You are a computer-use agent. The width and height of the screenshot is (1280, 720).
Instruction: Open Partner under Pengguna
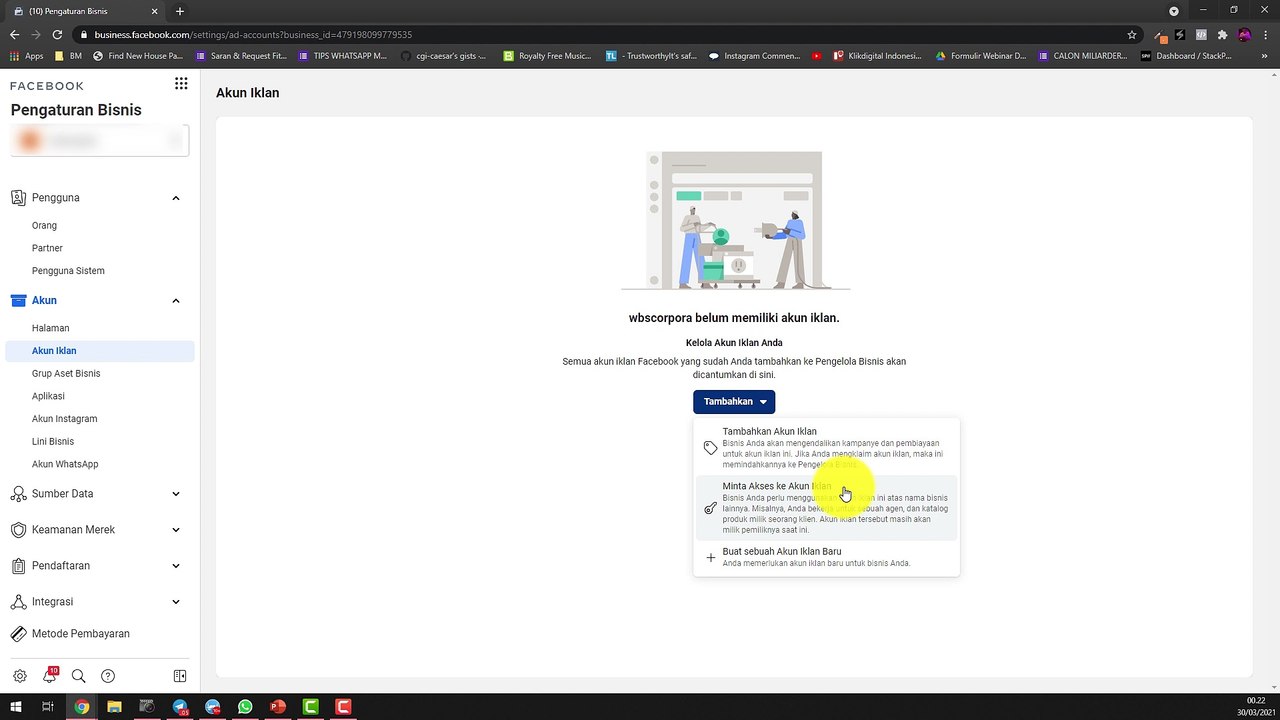tap(47, 248)
